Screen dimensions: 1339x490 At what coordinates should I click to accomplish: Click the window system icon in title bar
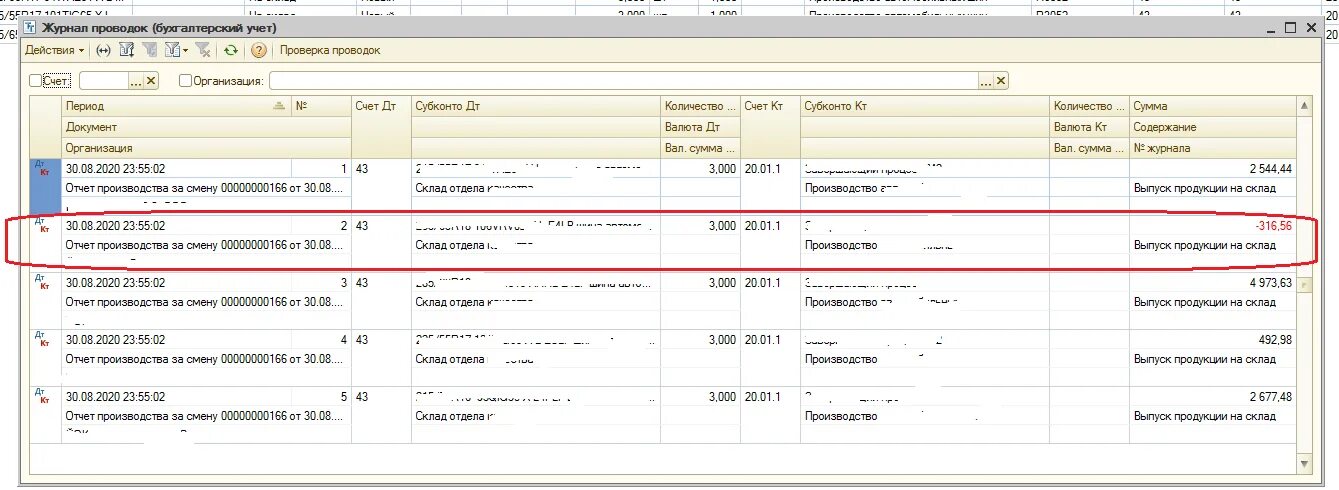click(x=31, y=28)
